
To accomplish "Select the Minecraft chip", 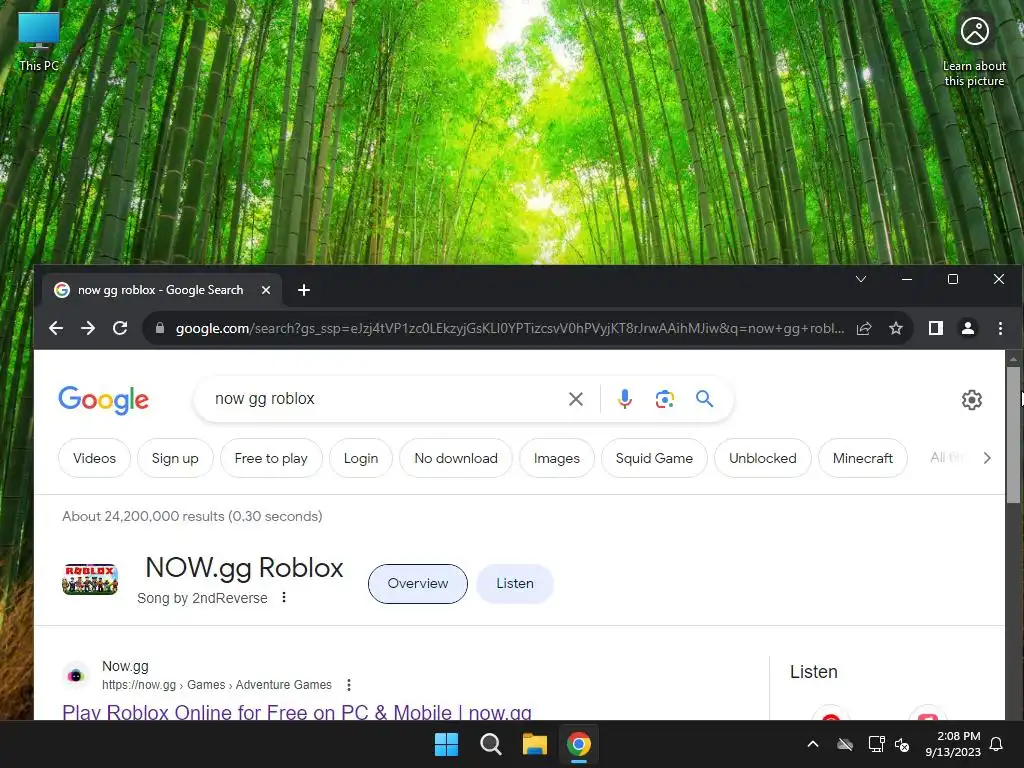I will [862, 458].
